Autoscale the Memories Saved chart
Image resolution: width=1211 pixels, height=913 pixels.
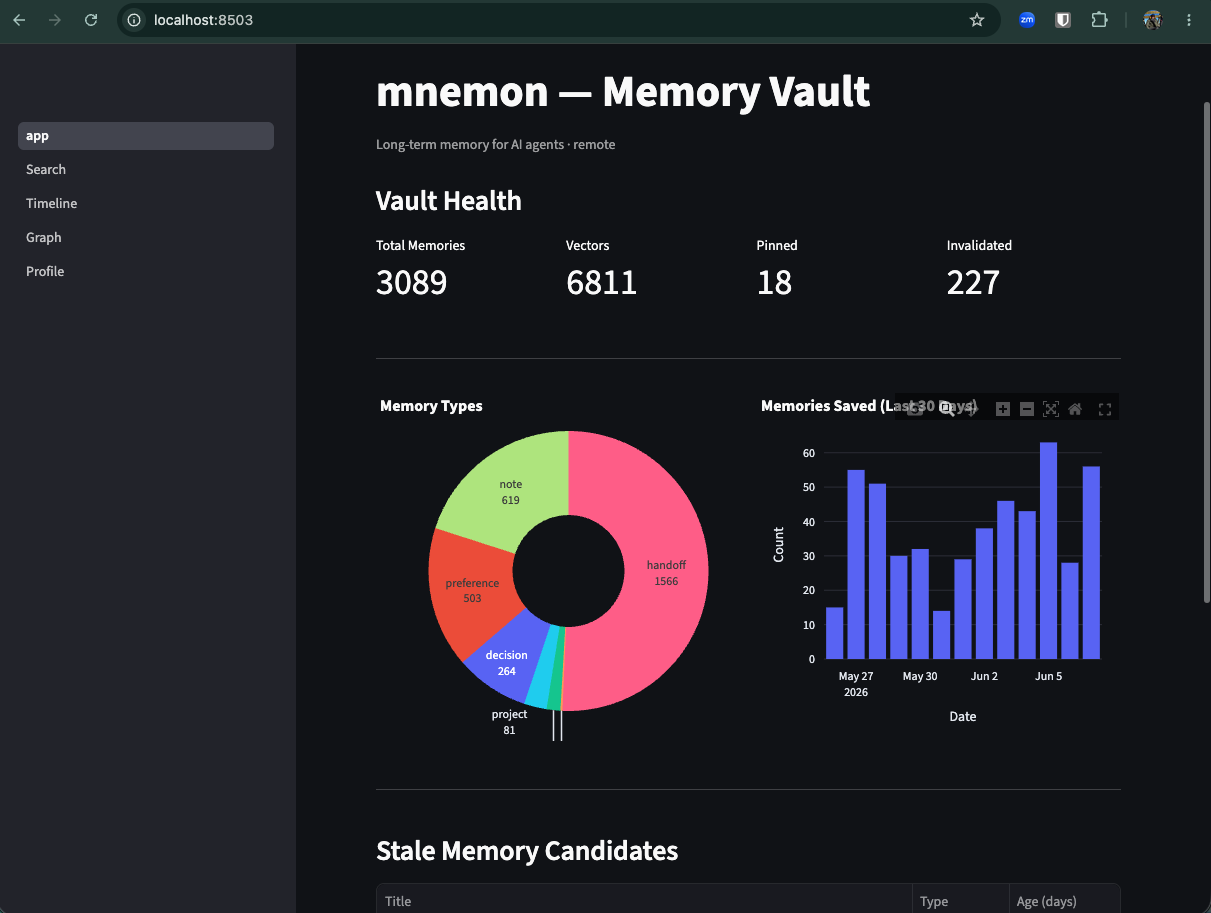(x=1050, y=408)
